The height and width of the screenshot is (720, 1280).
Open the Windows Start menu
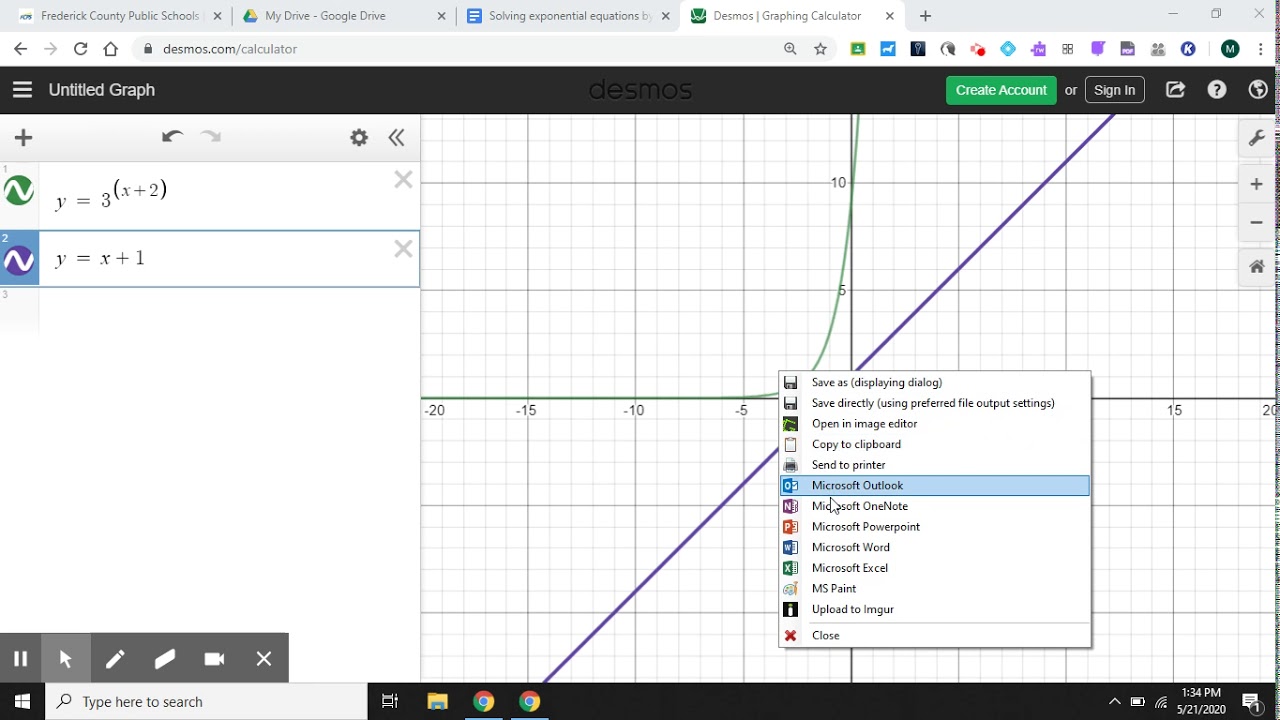pos(22,701)
